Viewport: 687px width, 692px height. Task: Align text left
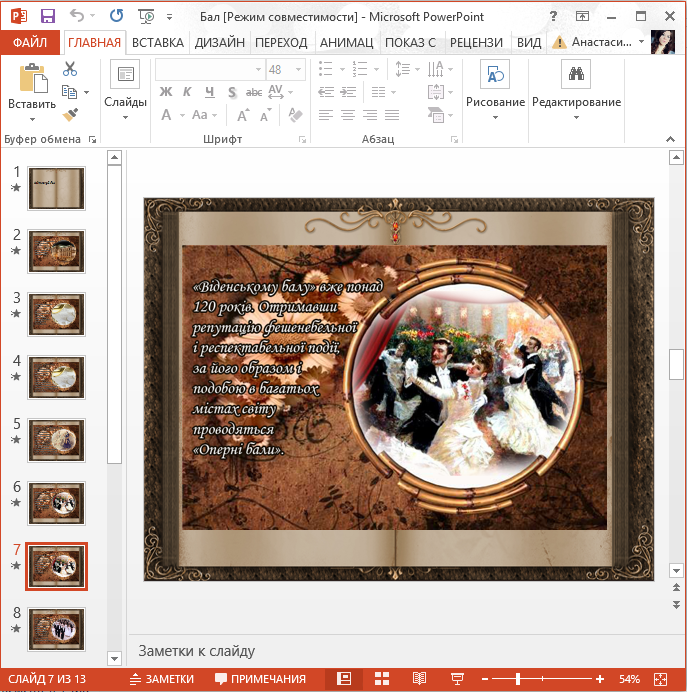pyautogui.click(x=326, y=115)
